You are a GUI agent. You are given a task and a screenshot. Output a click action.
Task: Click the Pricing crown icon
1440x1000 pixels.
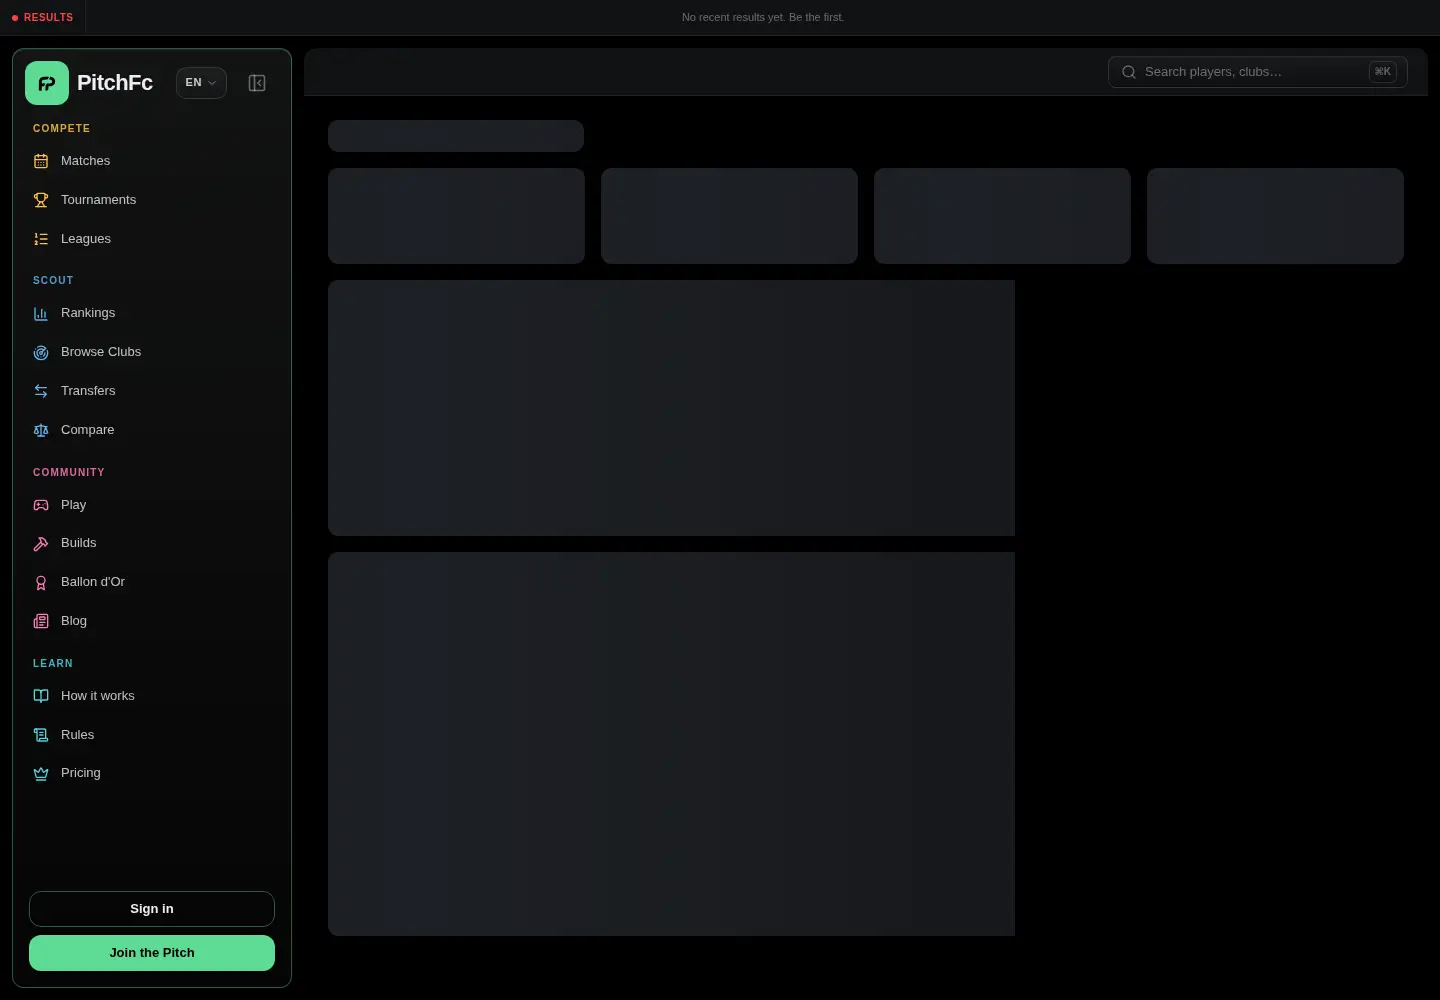(x=41, y=773)
